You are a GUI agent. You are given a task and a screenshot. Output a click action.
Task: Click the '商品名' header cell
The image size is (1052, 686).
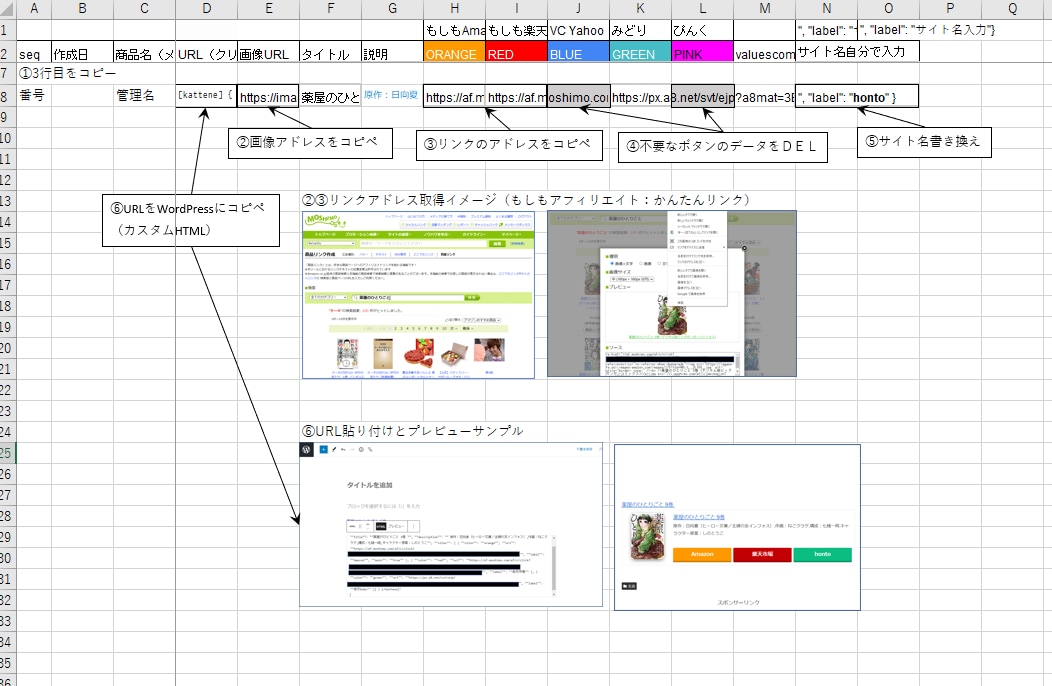[144, 54]
